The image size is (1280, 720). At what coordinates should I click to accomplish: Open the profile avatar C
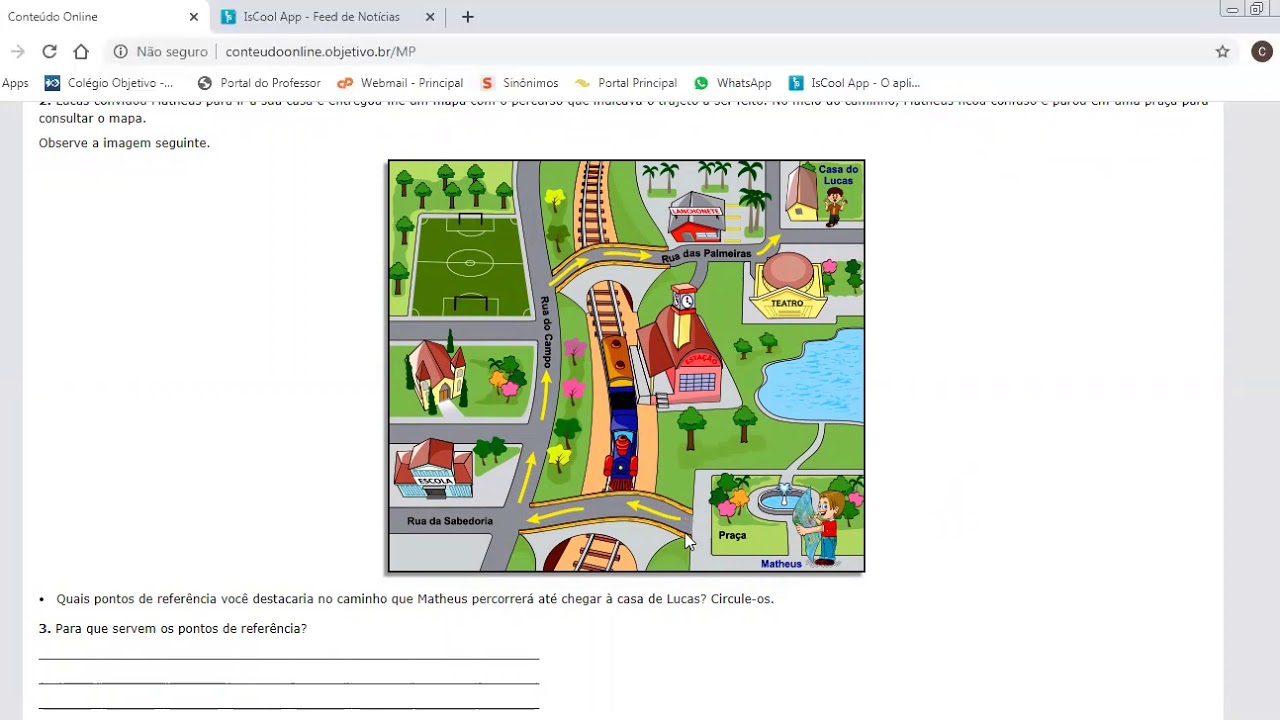[1262, 51]
